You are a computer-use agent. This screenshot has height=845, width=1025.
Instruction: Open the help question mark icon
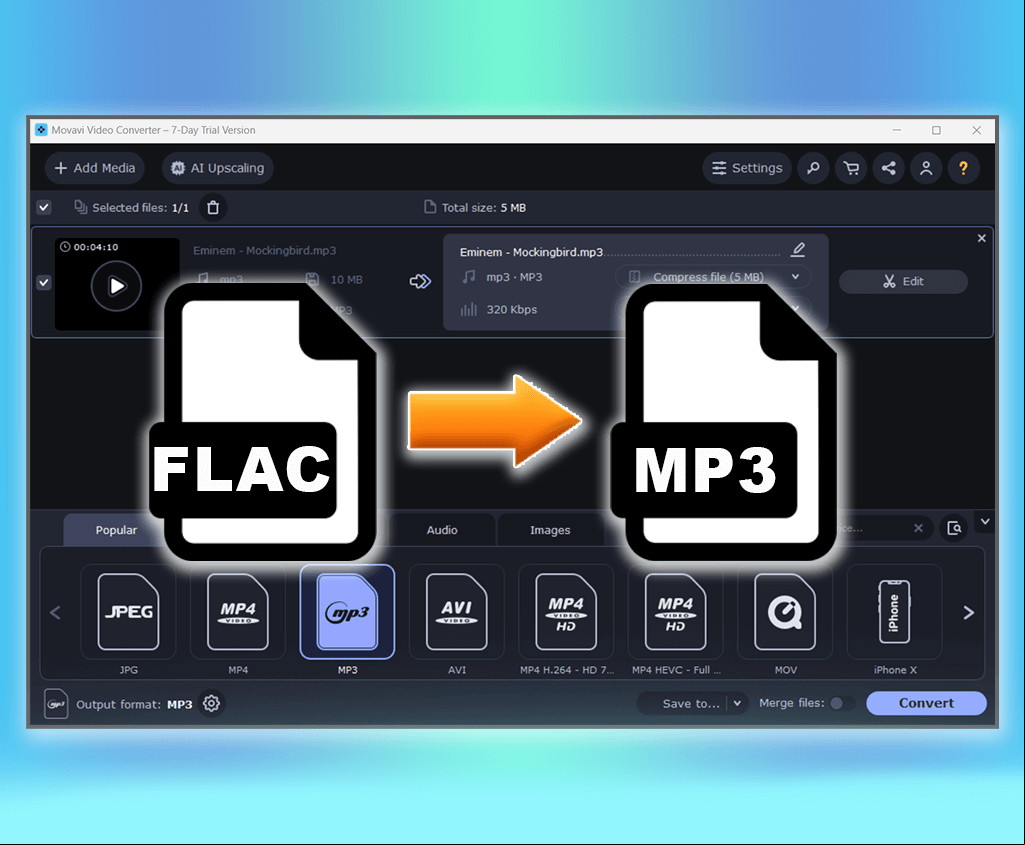point(964,168)
